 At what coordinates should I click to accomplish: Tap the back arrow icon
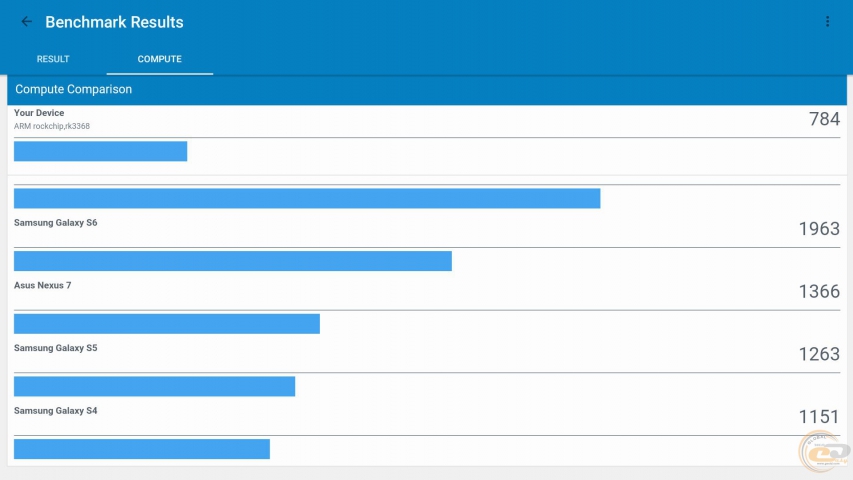tap(27, 22)
